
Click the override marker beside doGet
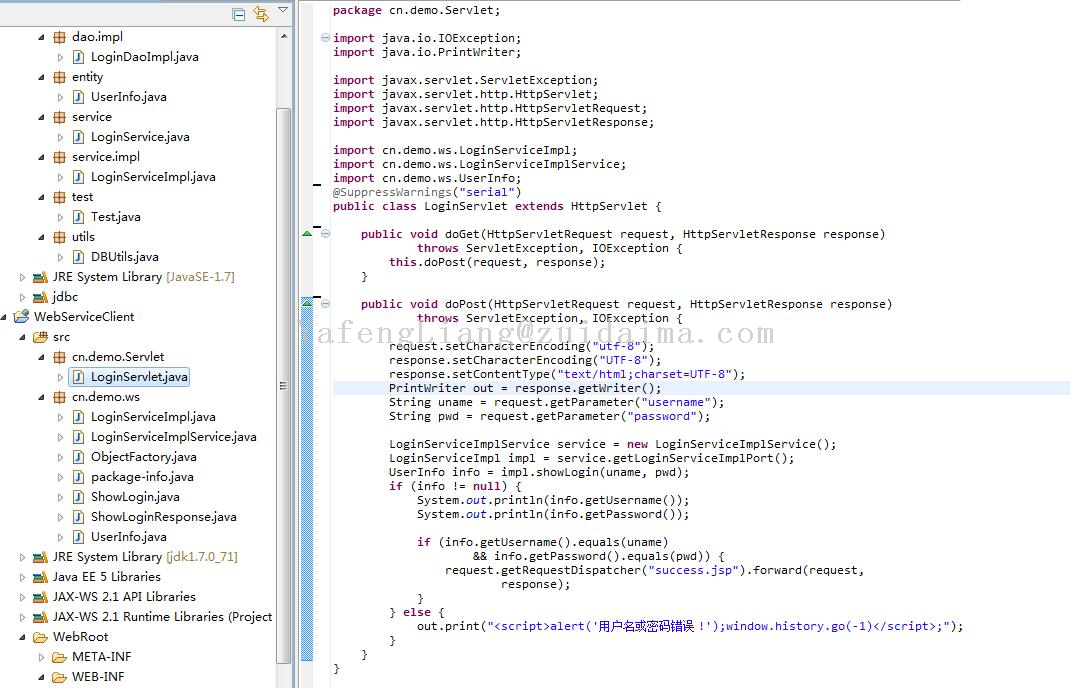[x=307, y=233]
